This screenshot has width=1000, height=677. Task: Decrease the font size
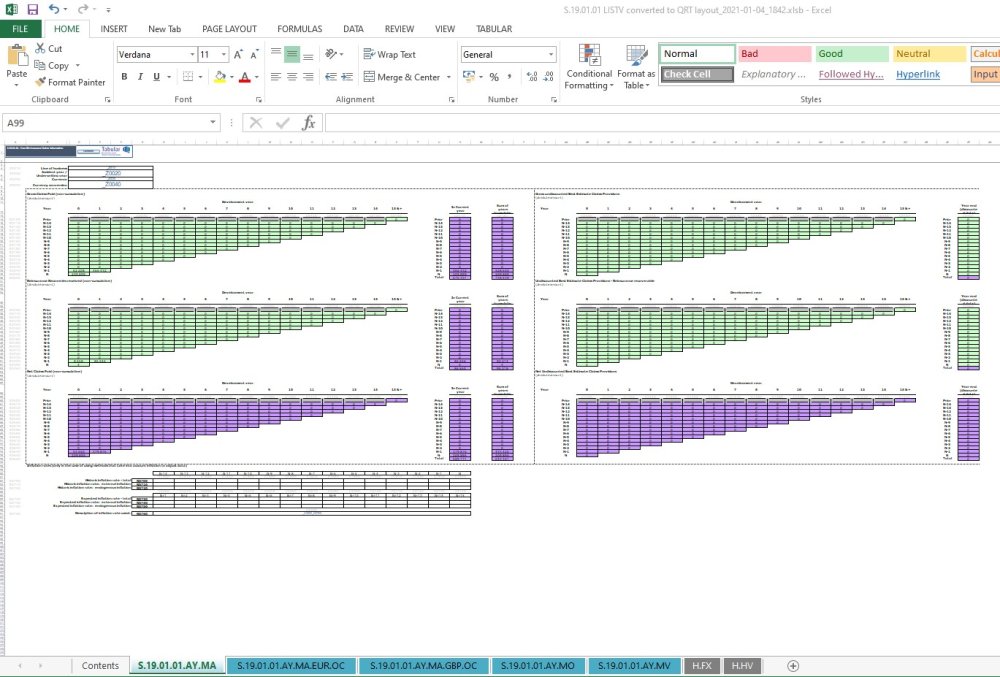pos(254,55)
